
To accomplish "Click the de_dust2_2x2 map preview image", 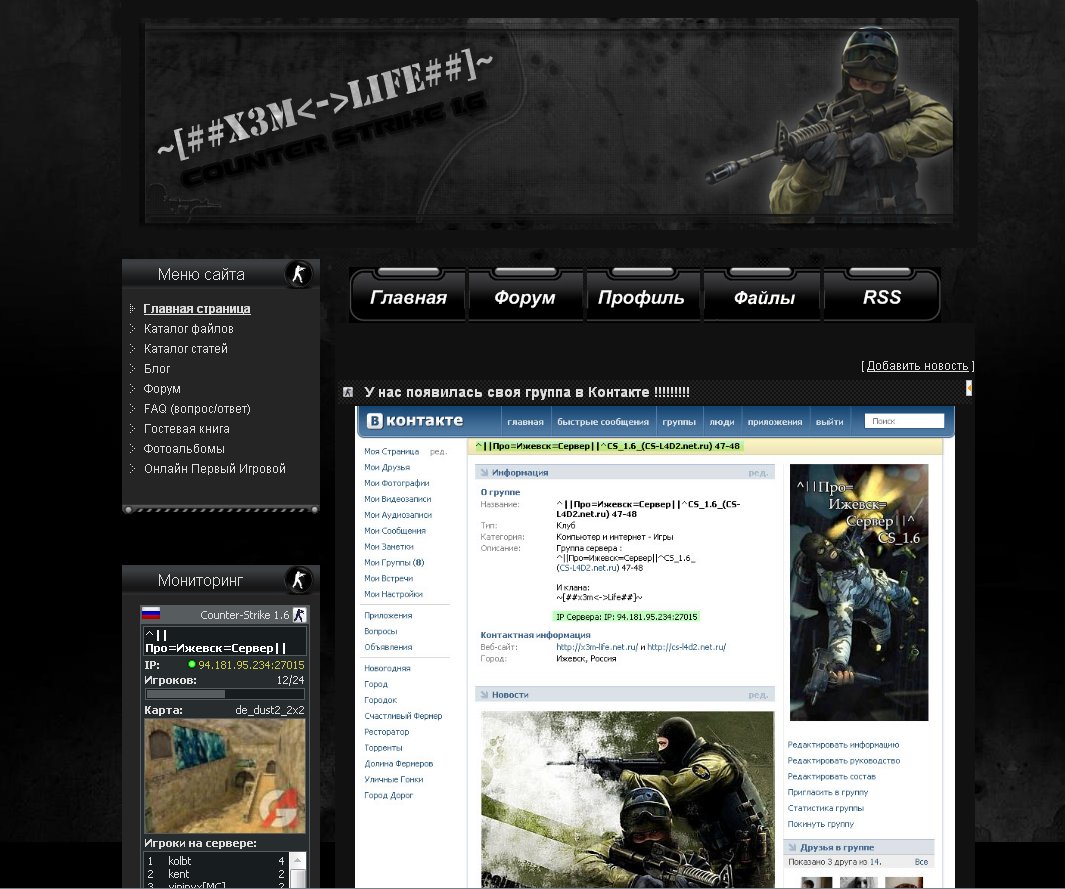I will pos(225,776).
